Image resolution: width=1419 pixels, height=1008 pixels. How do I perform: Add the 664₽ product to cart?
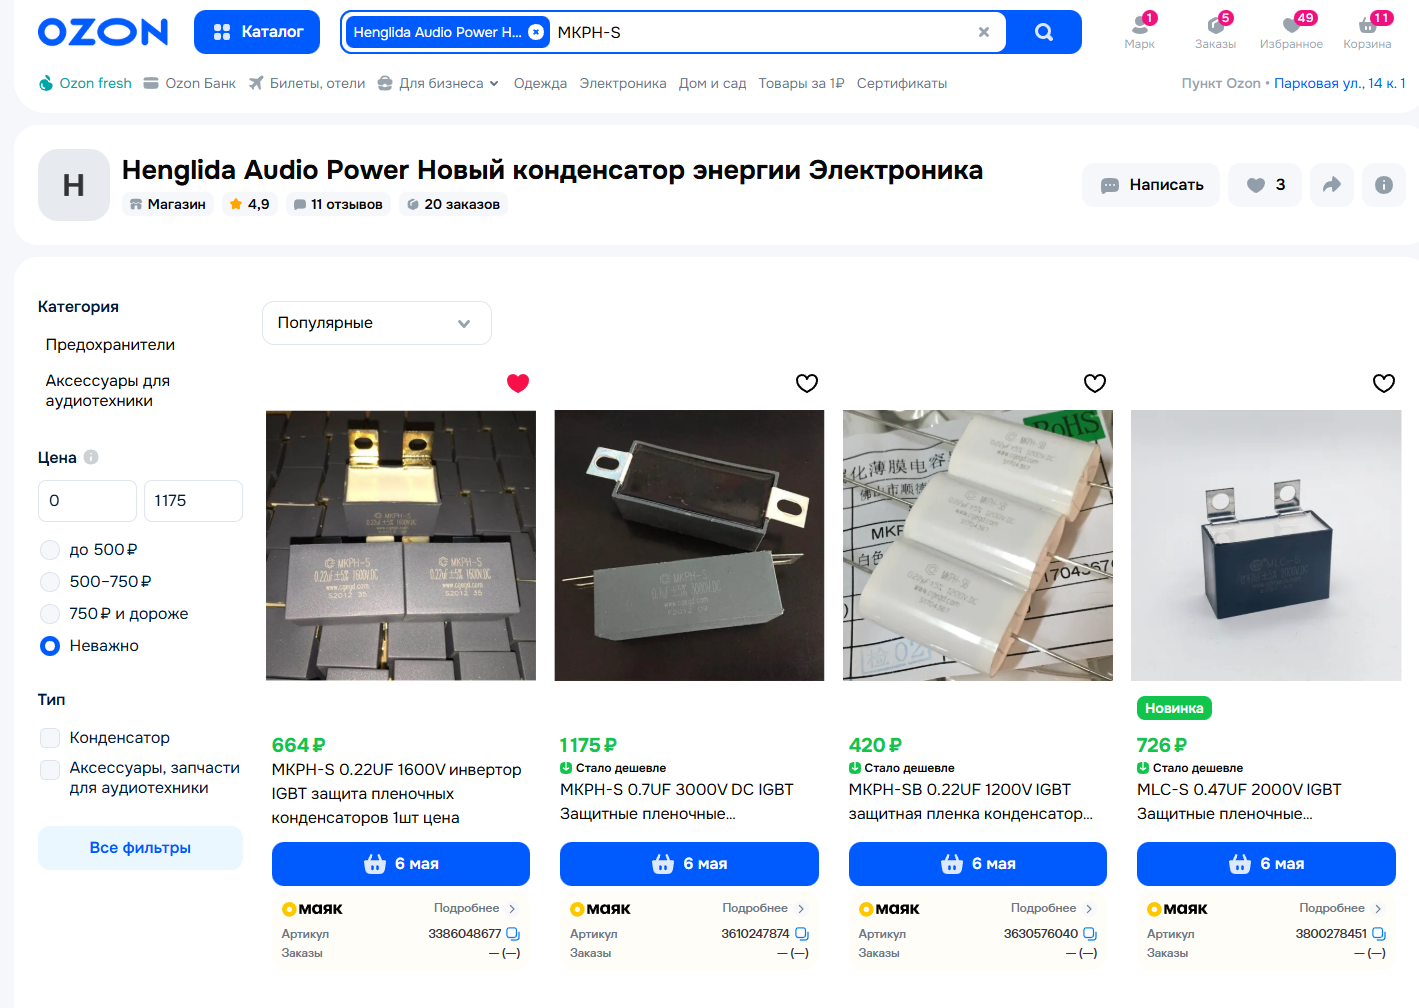click(x=401, y=864)
